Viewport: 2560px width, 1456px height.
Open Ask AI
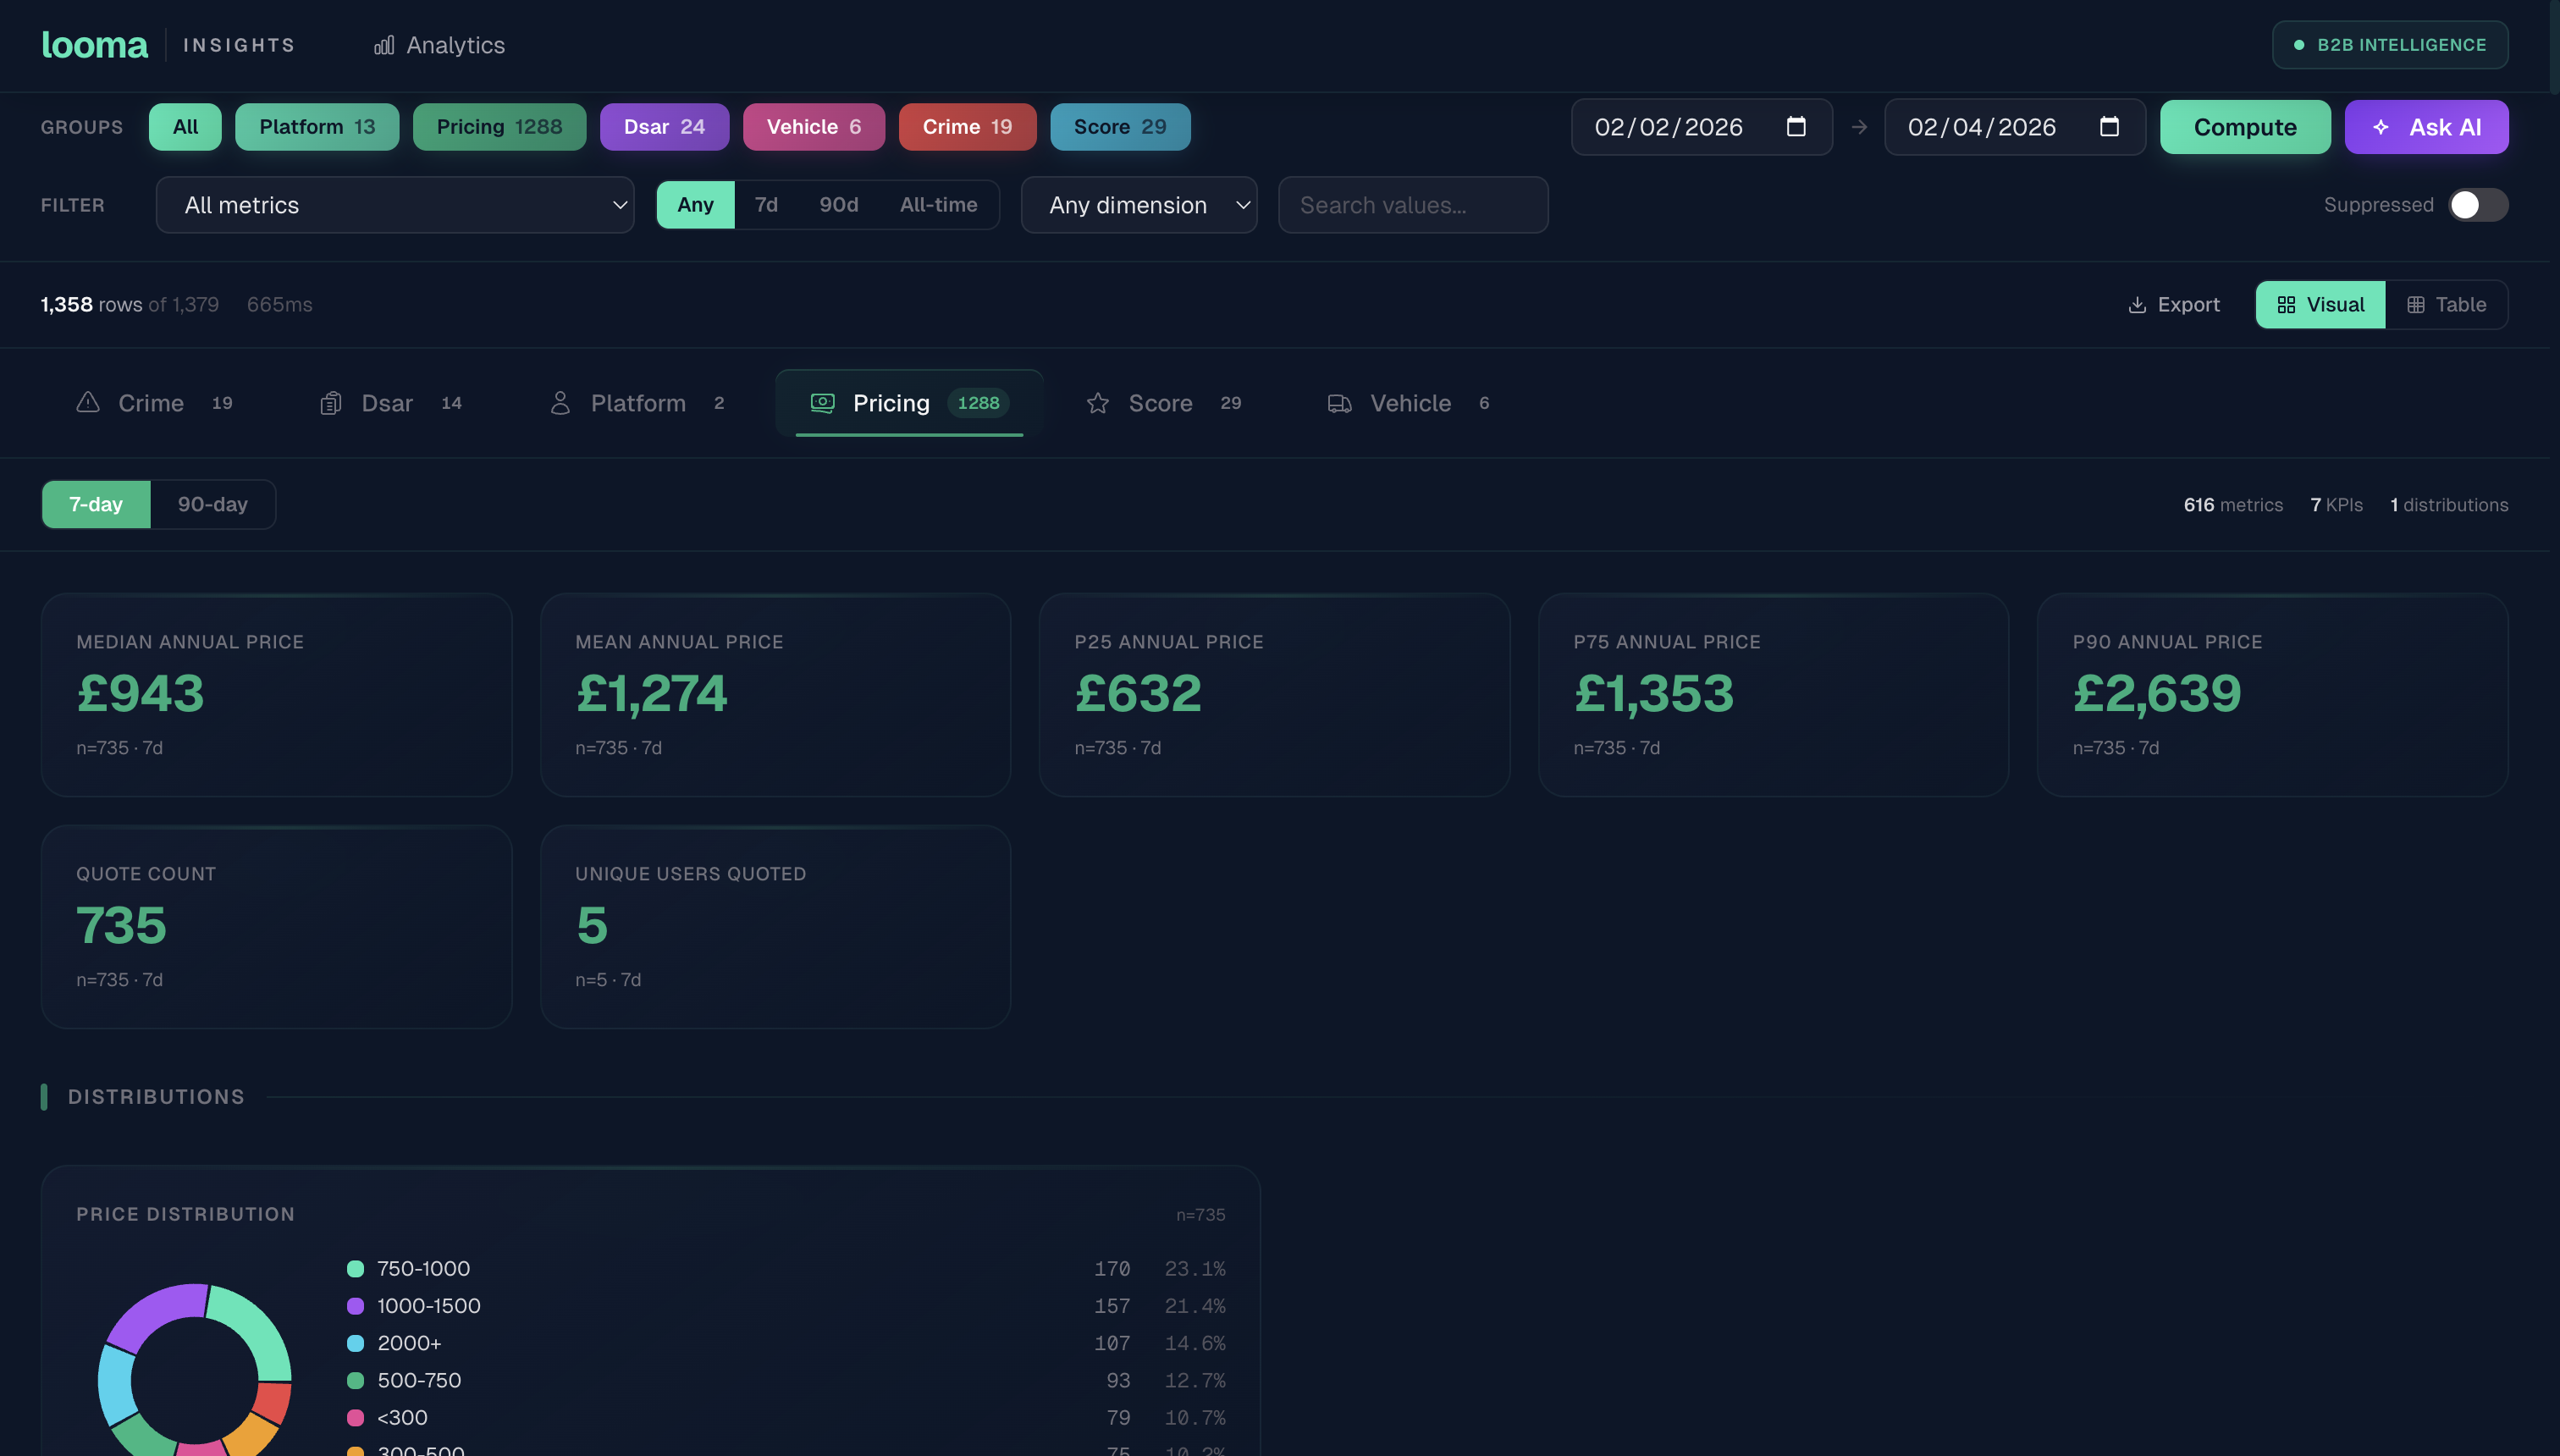(x=2427, y=127)
